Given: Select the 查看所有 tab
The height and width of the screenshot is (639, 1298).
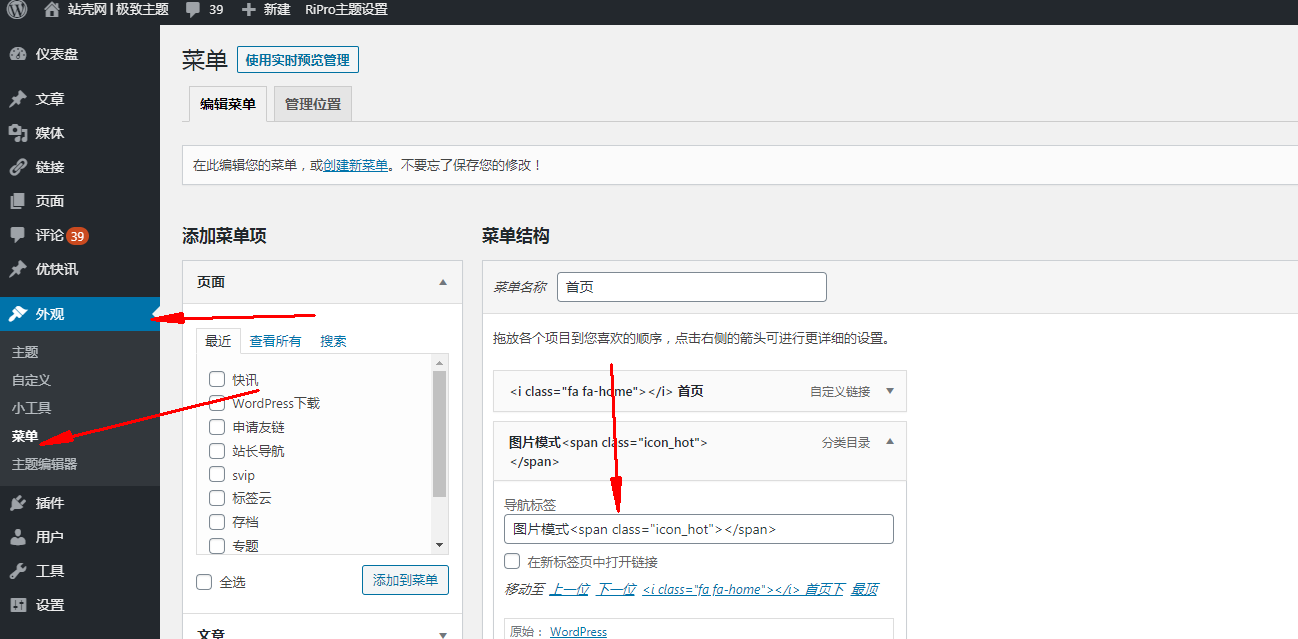Looking at the screenshot, I should tap(275, 341).
